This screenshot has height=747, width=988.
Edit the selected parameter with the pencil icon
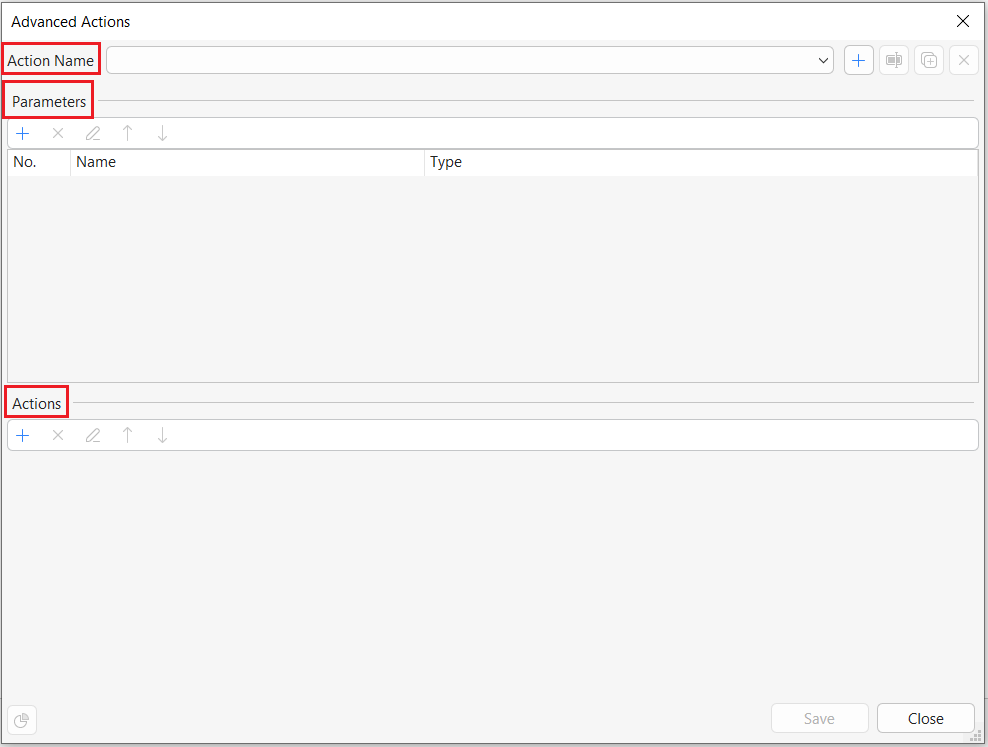92,133
